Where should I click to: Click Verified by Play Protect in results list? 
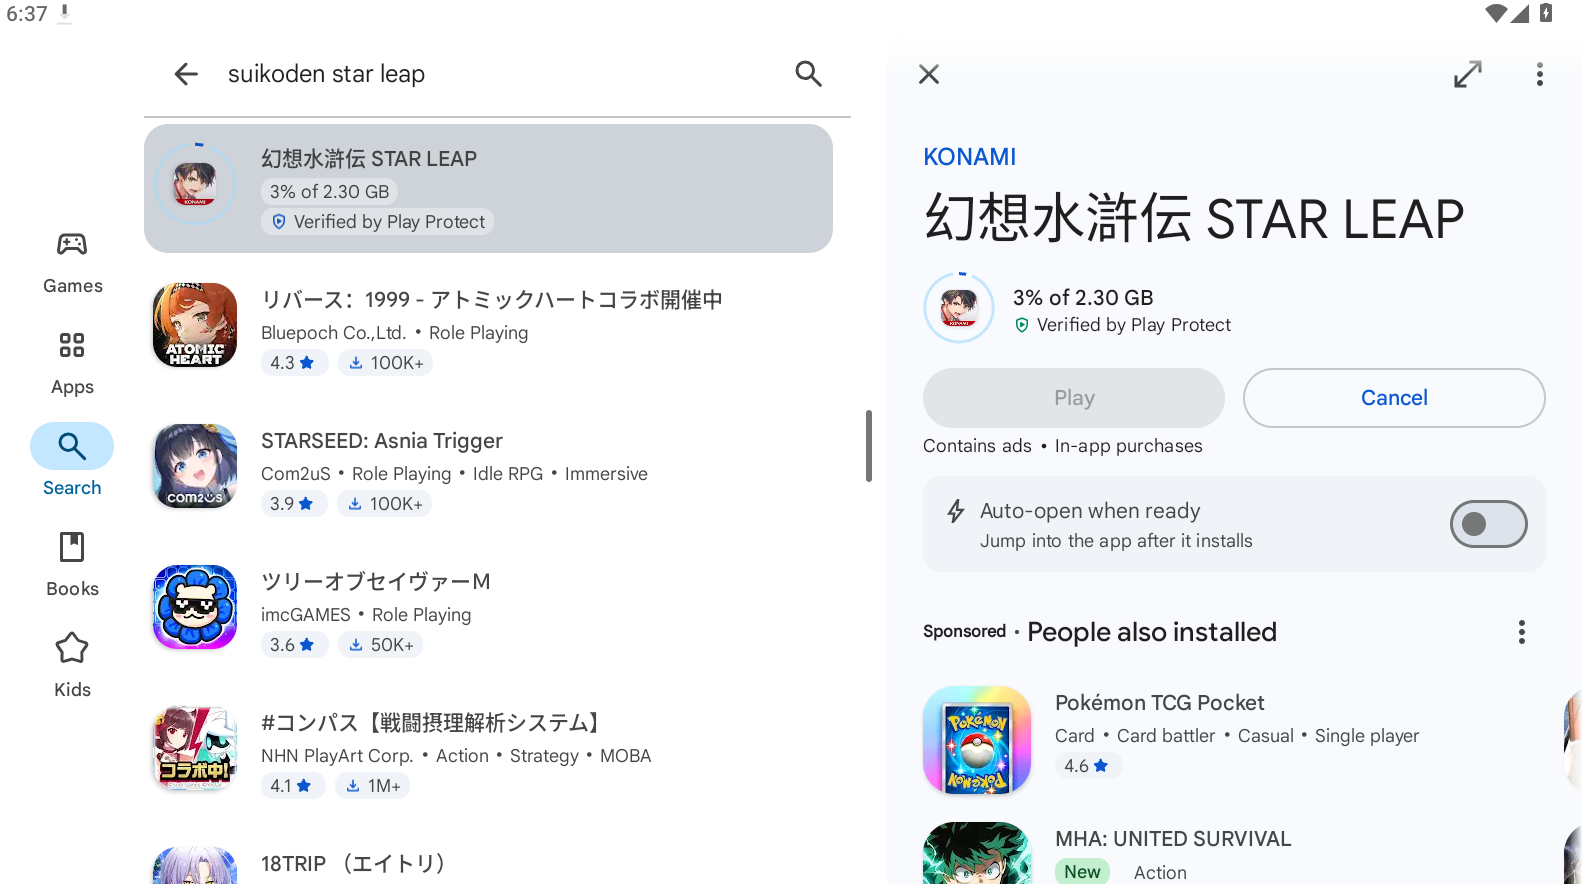point(378,222)
